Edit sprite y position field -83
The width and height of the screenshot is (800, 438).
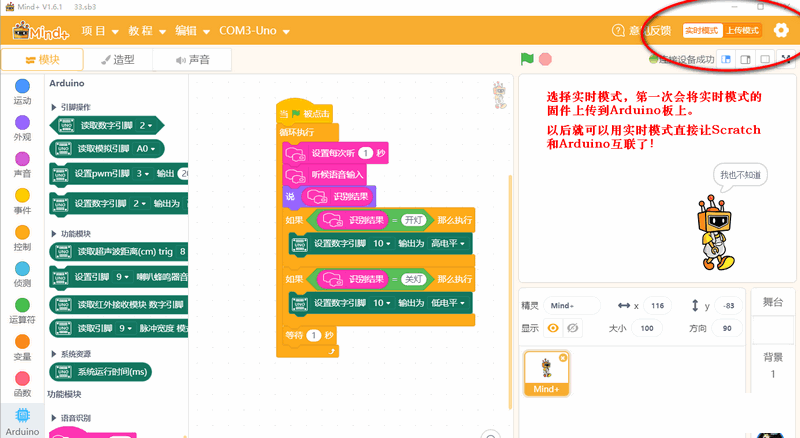point(729,305)
